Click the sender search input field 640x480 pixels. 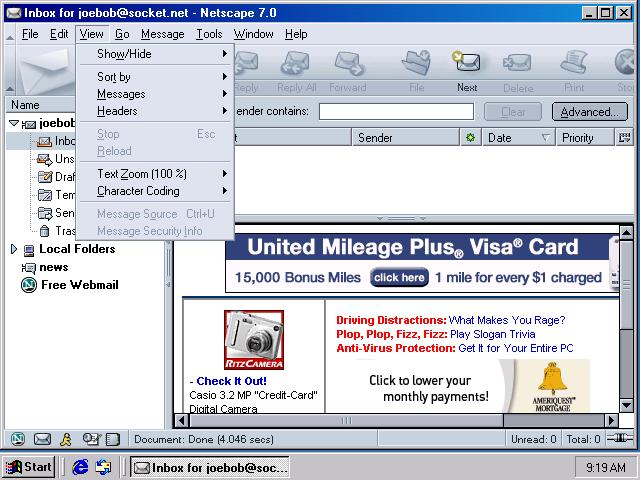click(x=396, y=111)
